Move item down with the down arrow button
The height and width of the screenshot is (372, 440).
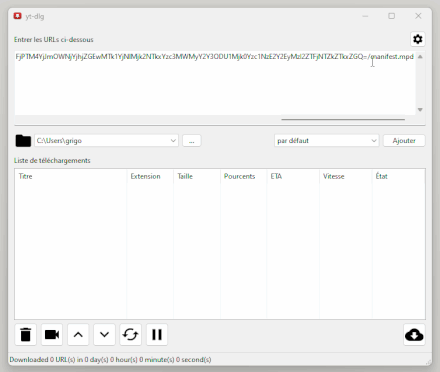pos(104,334)
